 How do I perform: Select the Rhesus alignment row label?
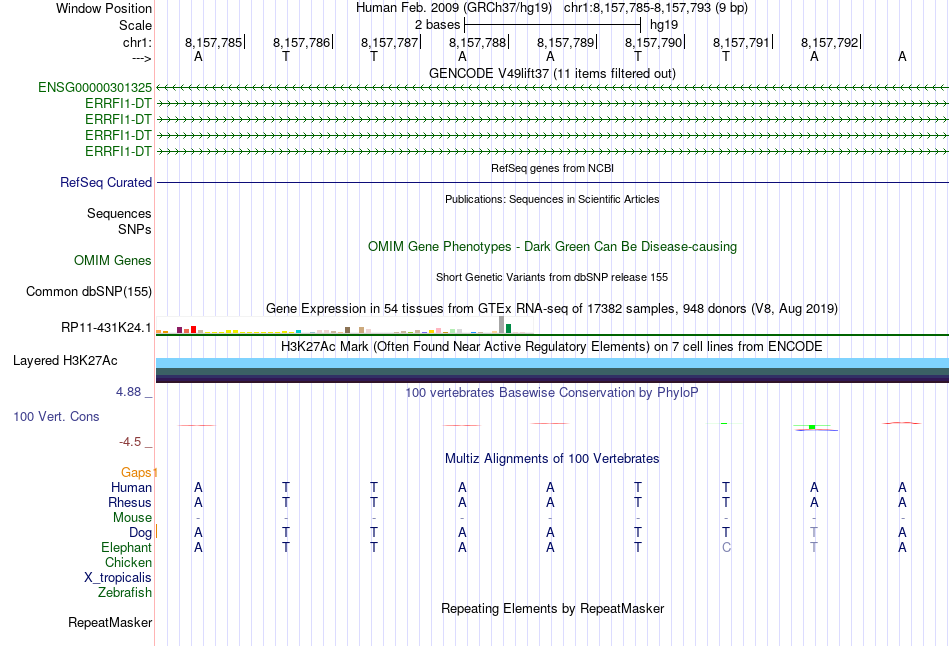(x=130, y=502)
